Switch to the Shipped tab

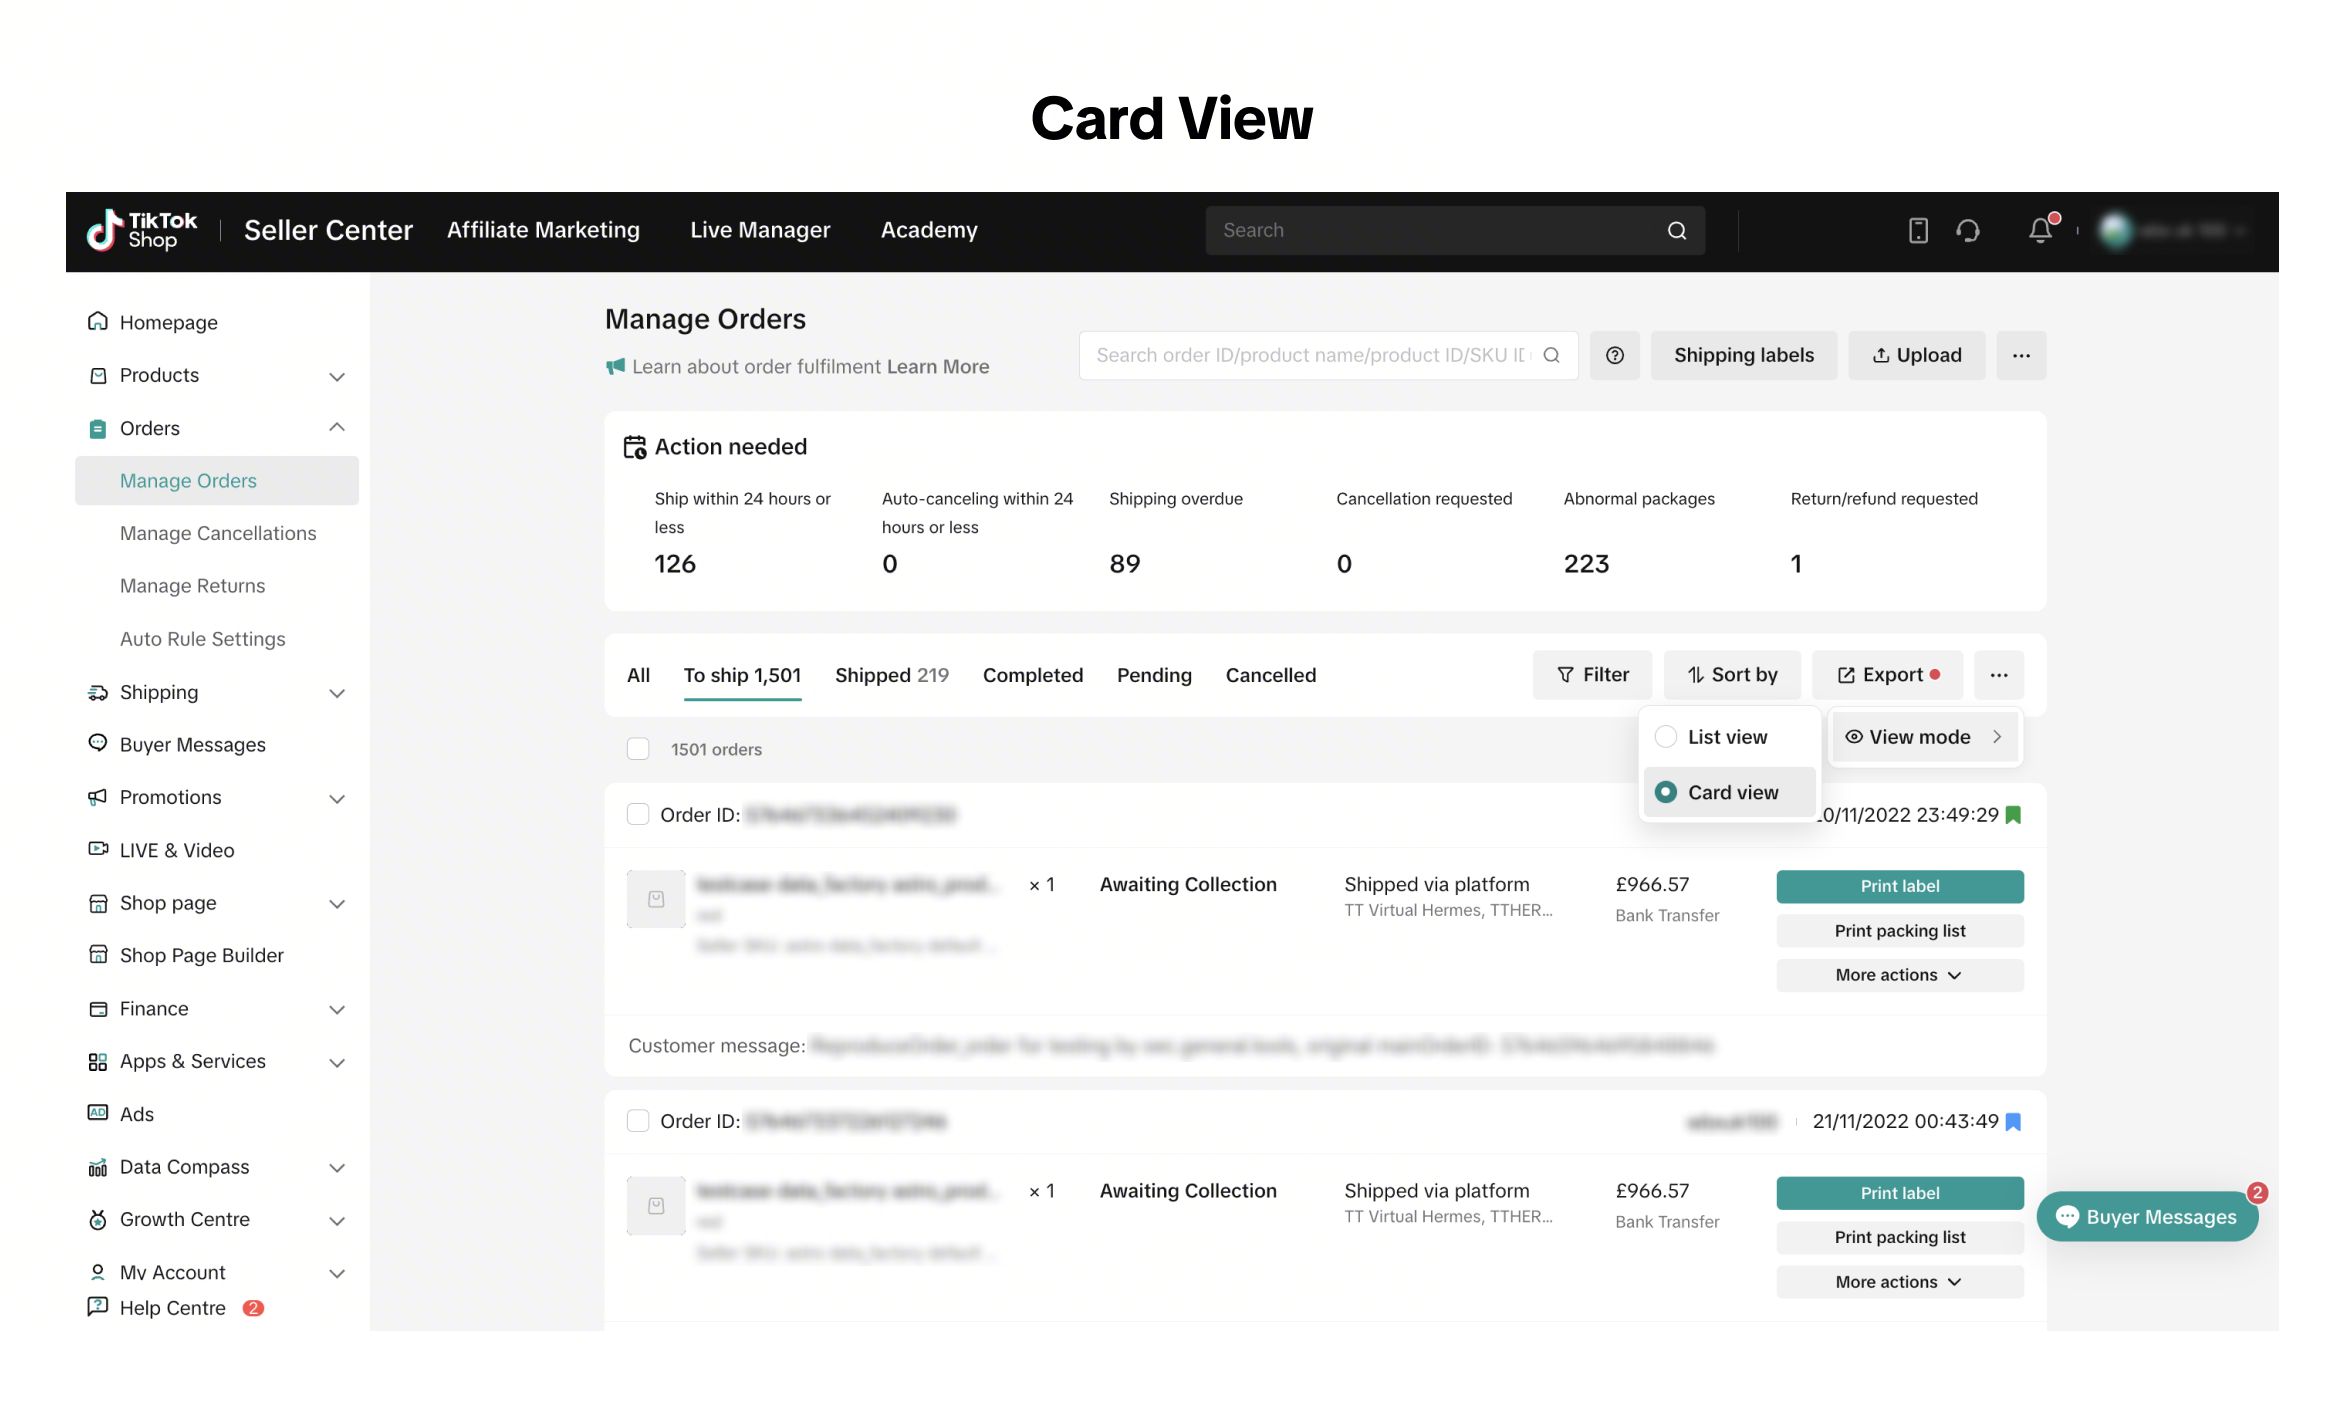click(x=891, y=675)
